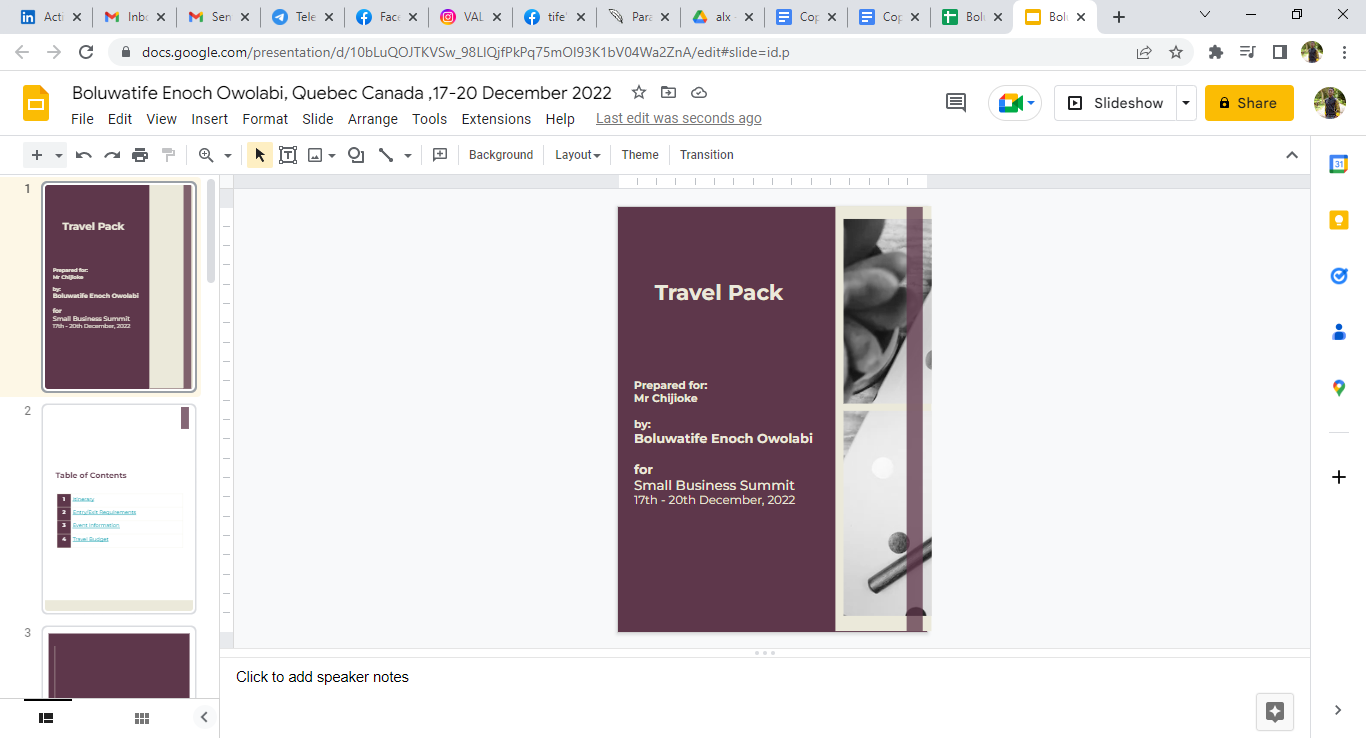The width and height of the screenshot is (1366, 738).
Task: Open a new Chrome tab
Action: (1119, 17)
